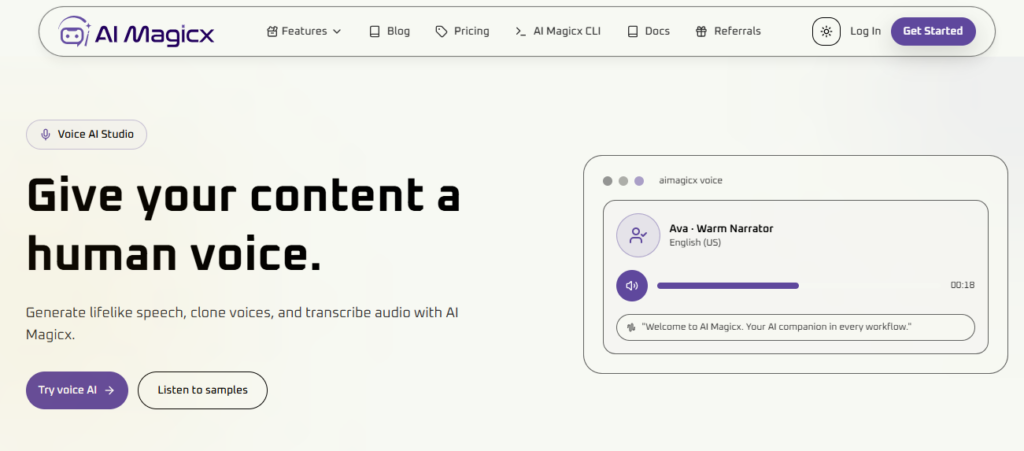Click the aimagicx voice window title

click(690, 181)
